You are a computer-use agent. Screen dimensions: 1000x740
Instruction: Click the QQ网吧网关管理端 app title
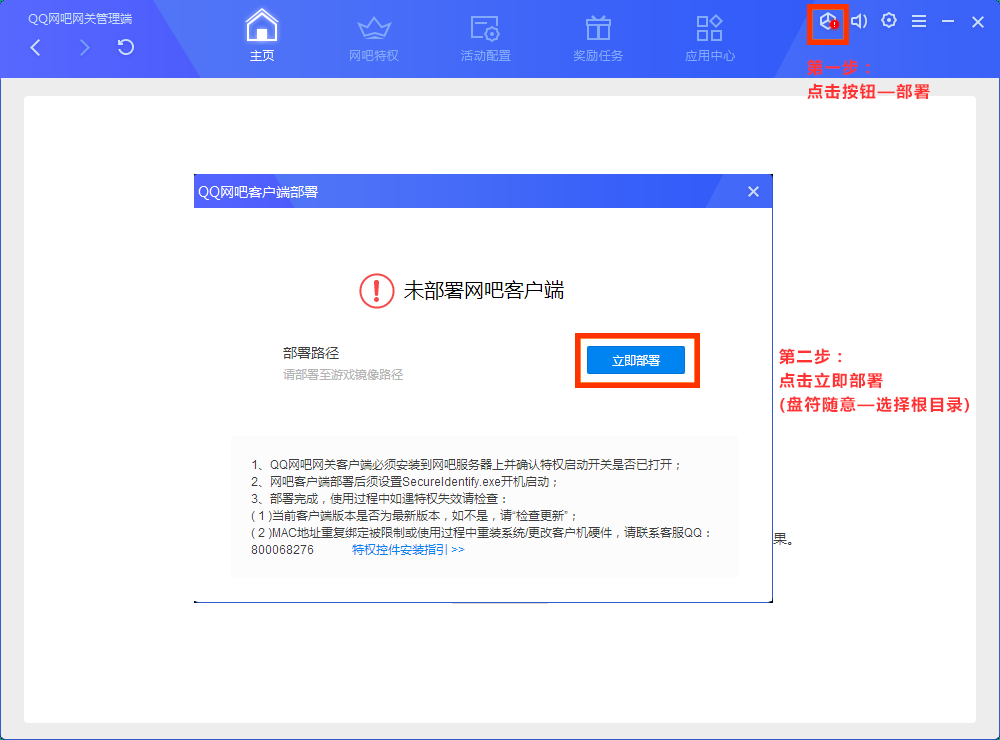(x=80, y=19)
